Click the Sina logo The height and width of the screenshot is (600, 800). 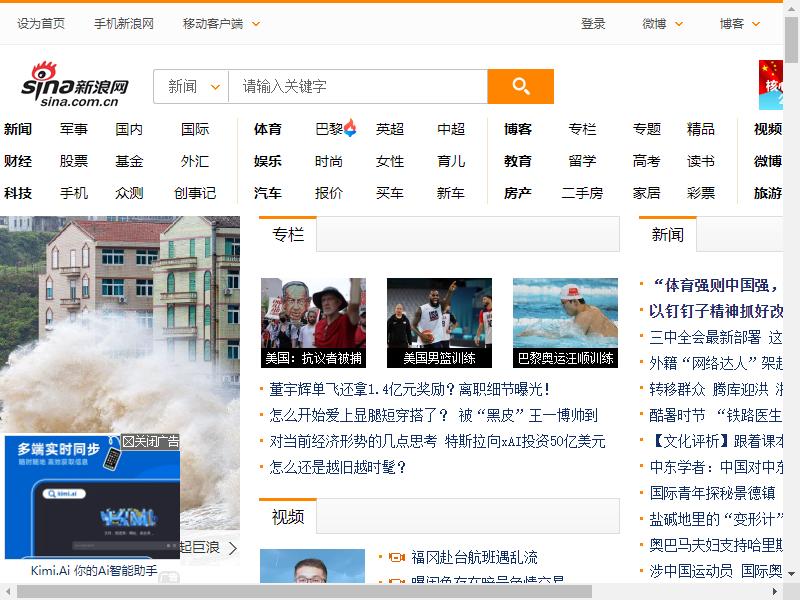tap(74, 85)
